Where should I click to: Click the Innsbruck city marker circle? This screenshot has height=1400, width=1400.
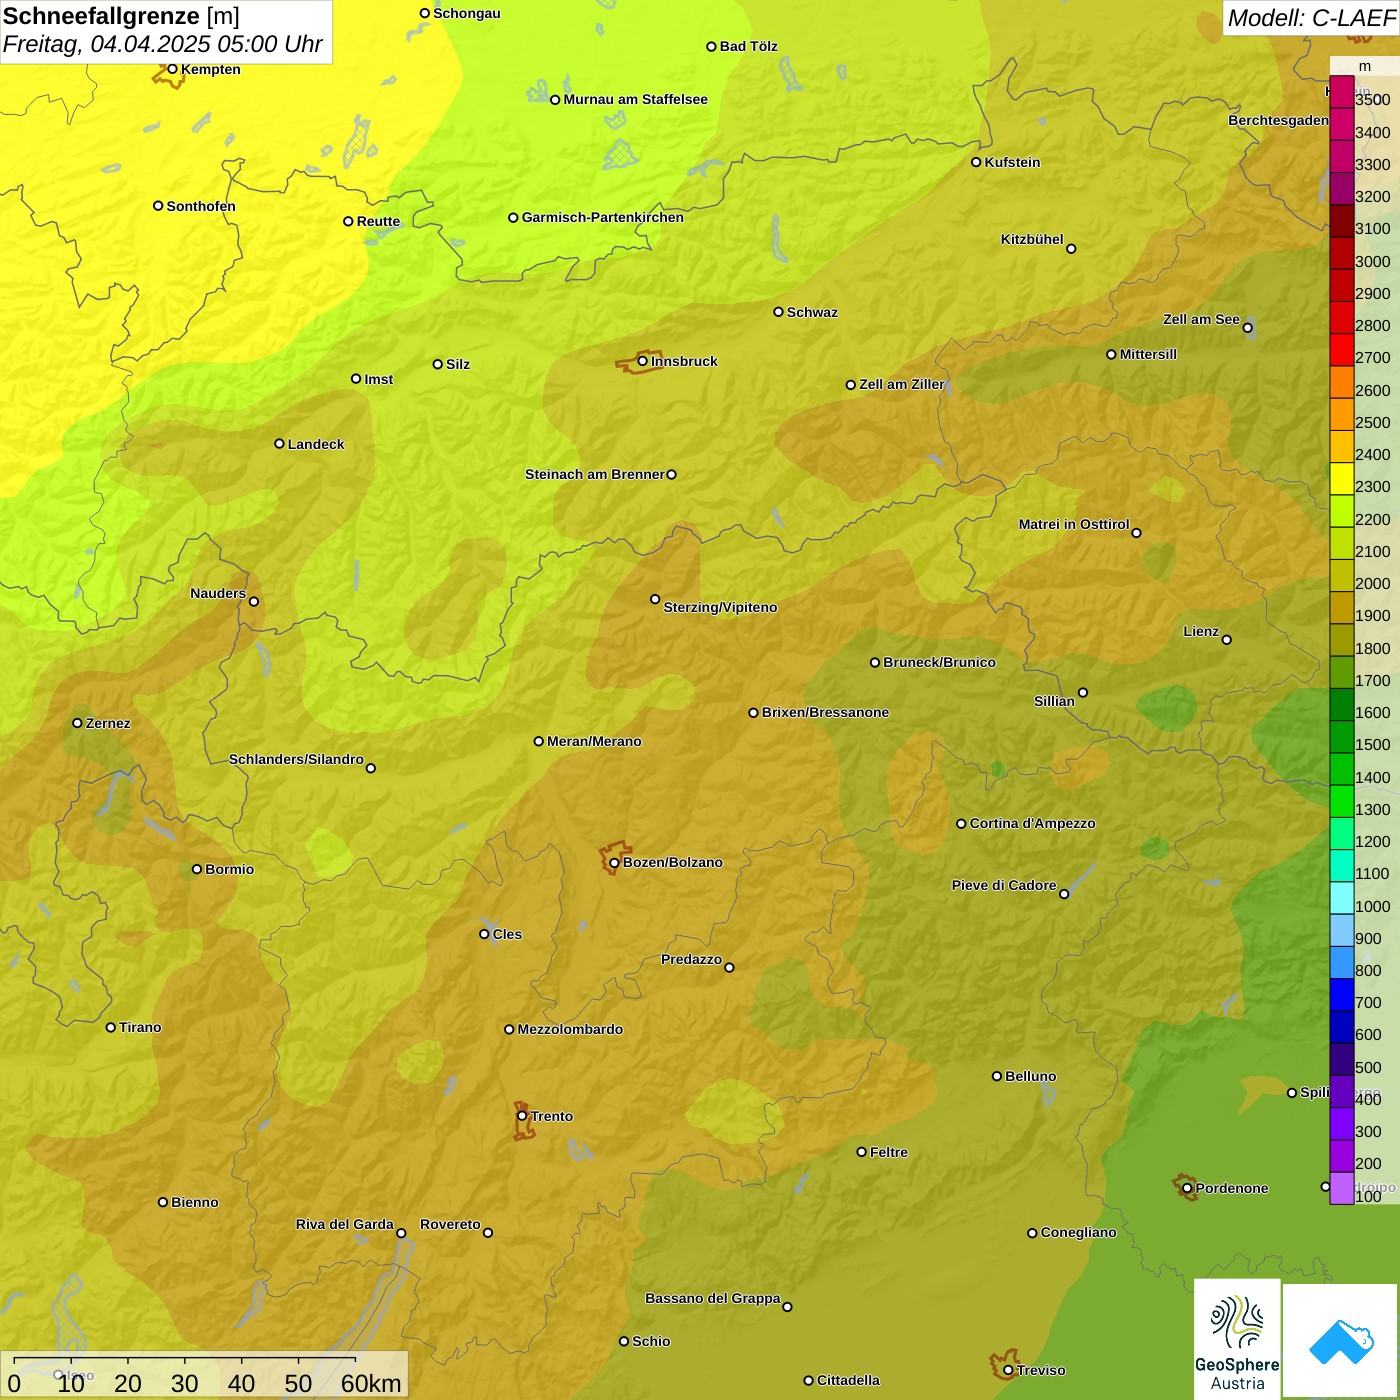pyautogui.click(x=643, y=361)
